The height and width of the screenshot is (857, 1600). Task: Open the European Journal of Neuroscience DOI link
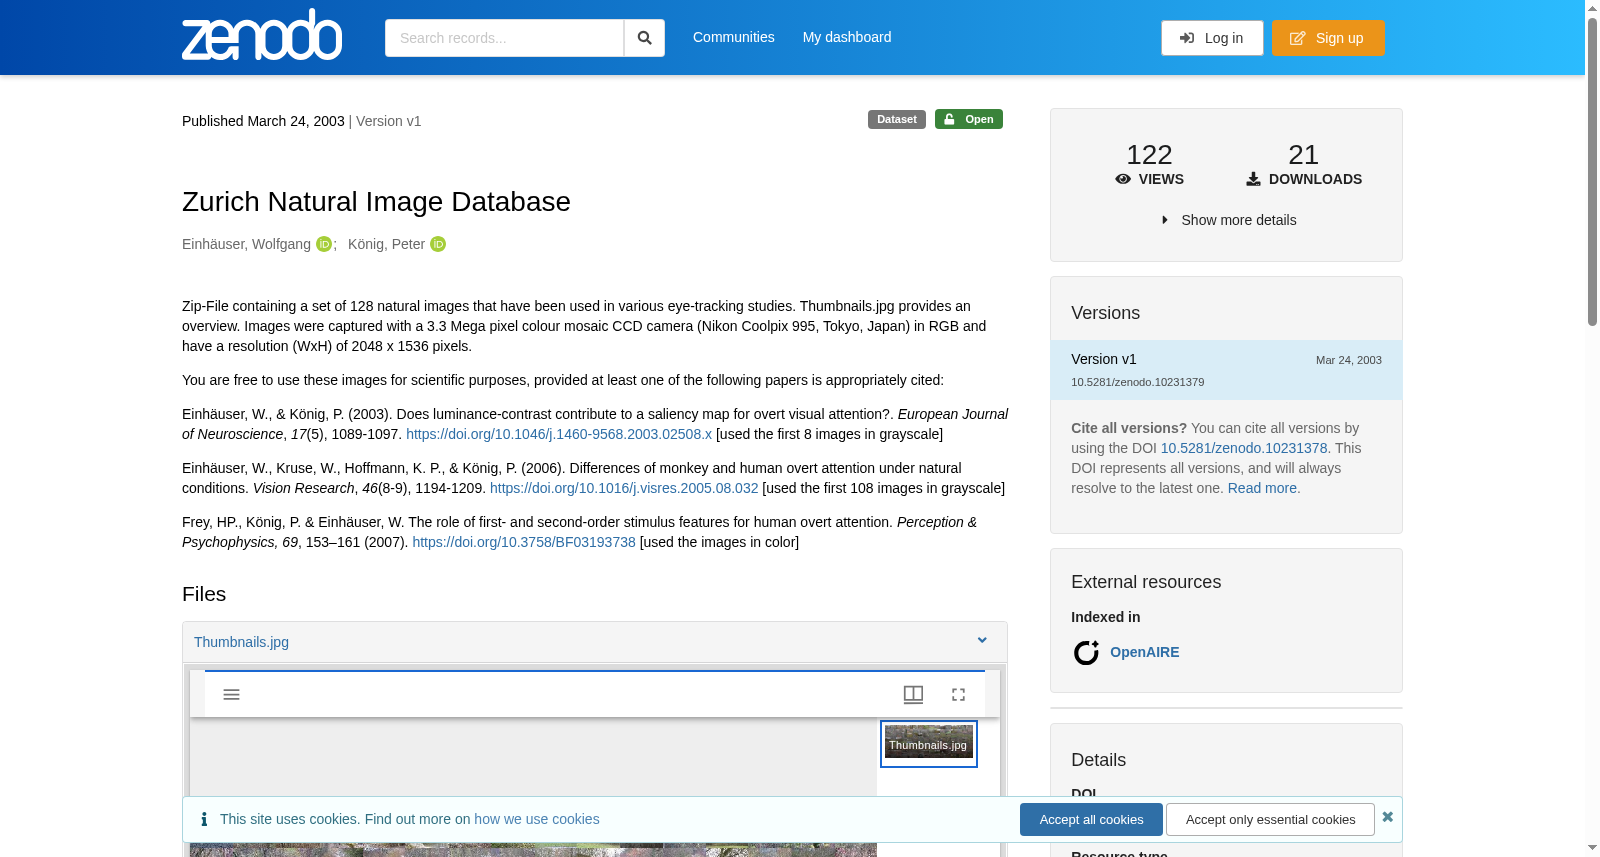click(559, 434)
